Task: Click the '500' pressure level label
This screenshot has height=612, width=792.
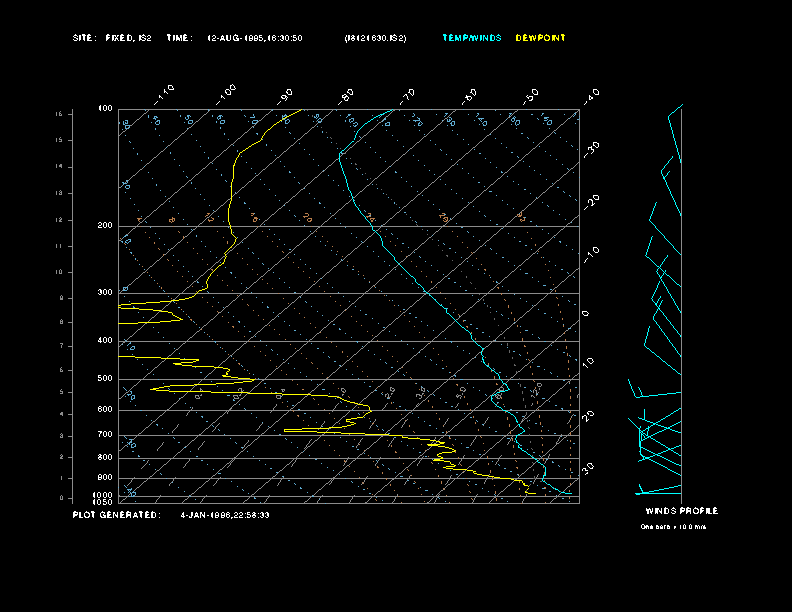Action: (105, 378)
